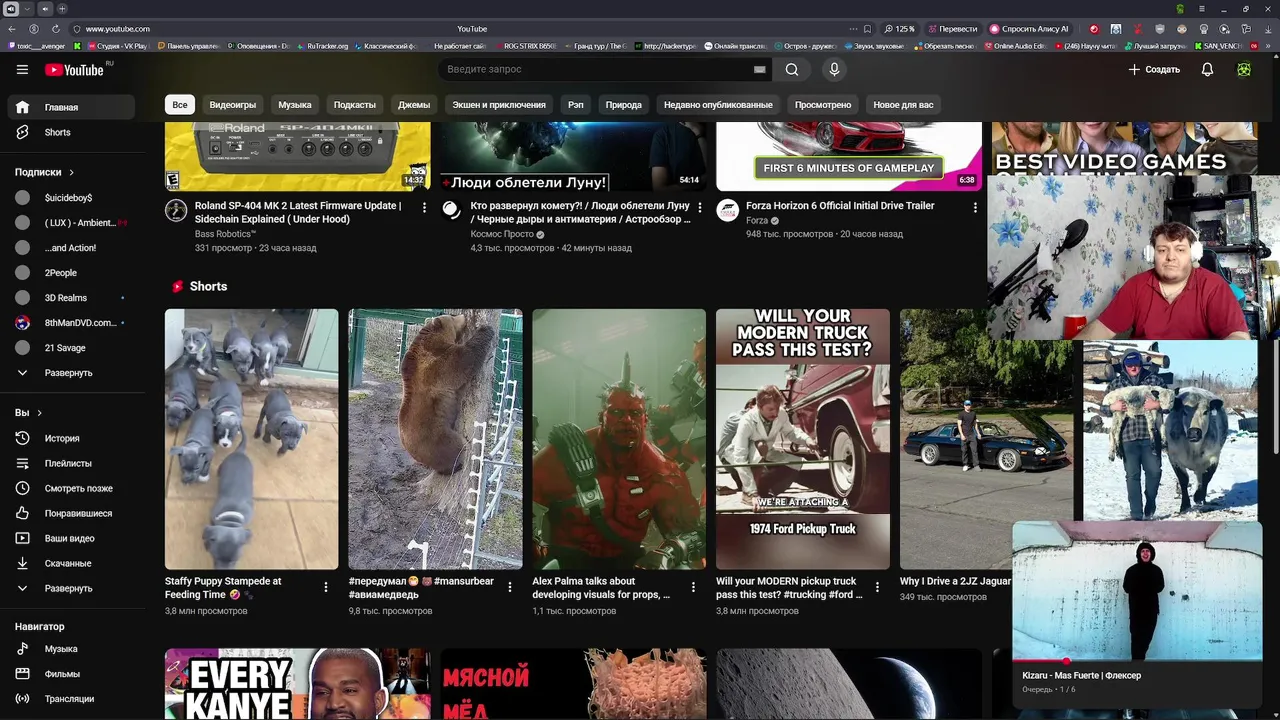Click the search magnifier button
This screenshot has height=720, width=1280.
(x=792, y=69)
